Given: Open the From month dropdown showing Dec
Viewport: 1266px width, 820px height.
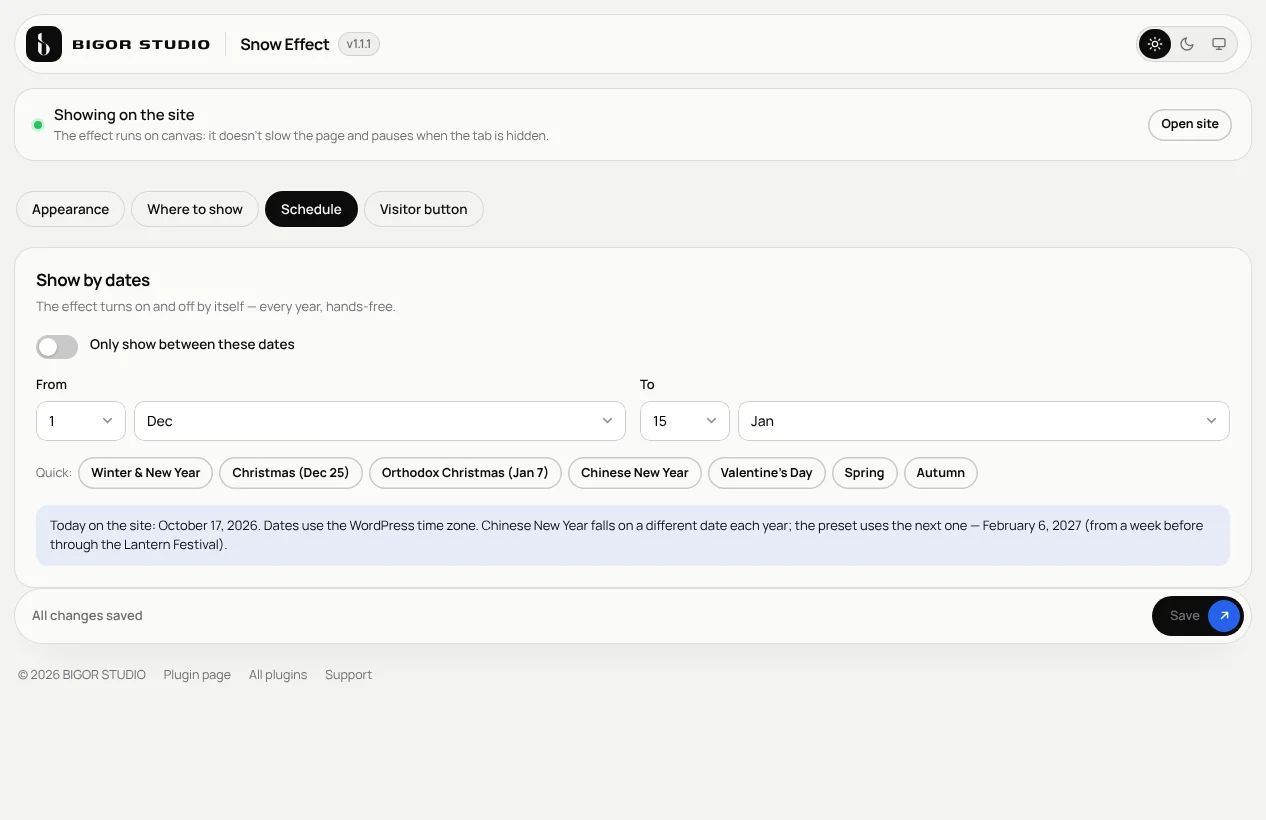Looking at the screenshot, I should pyautogui.click(x=380, y=421).
